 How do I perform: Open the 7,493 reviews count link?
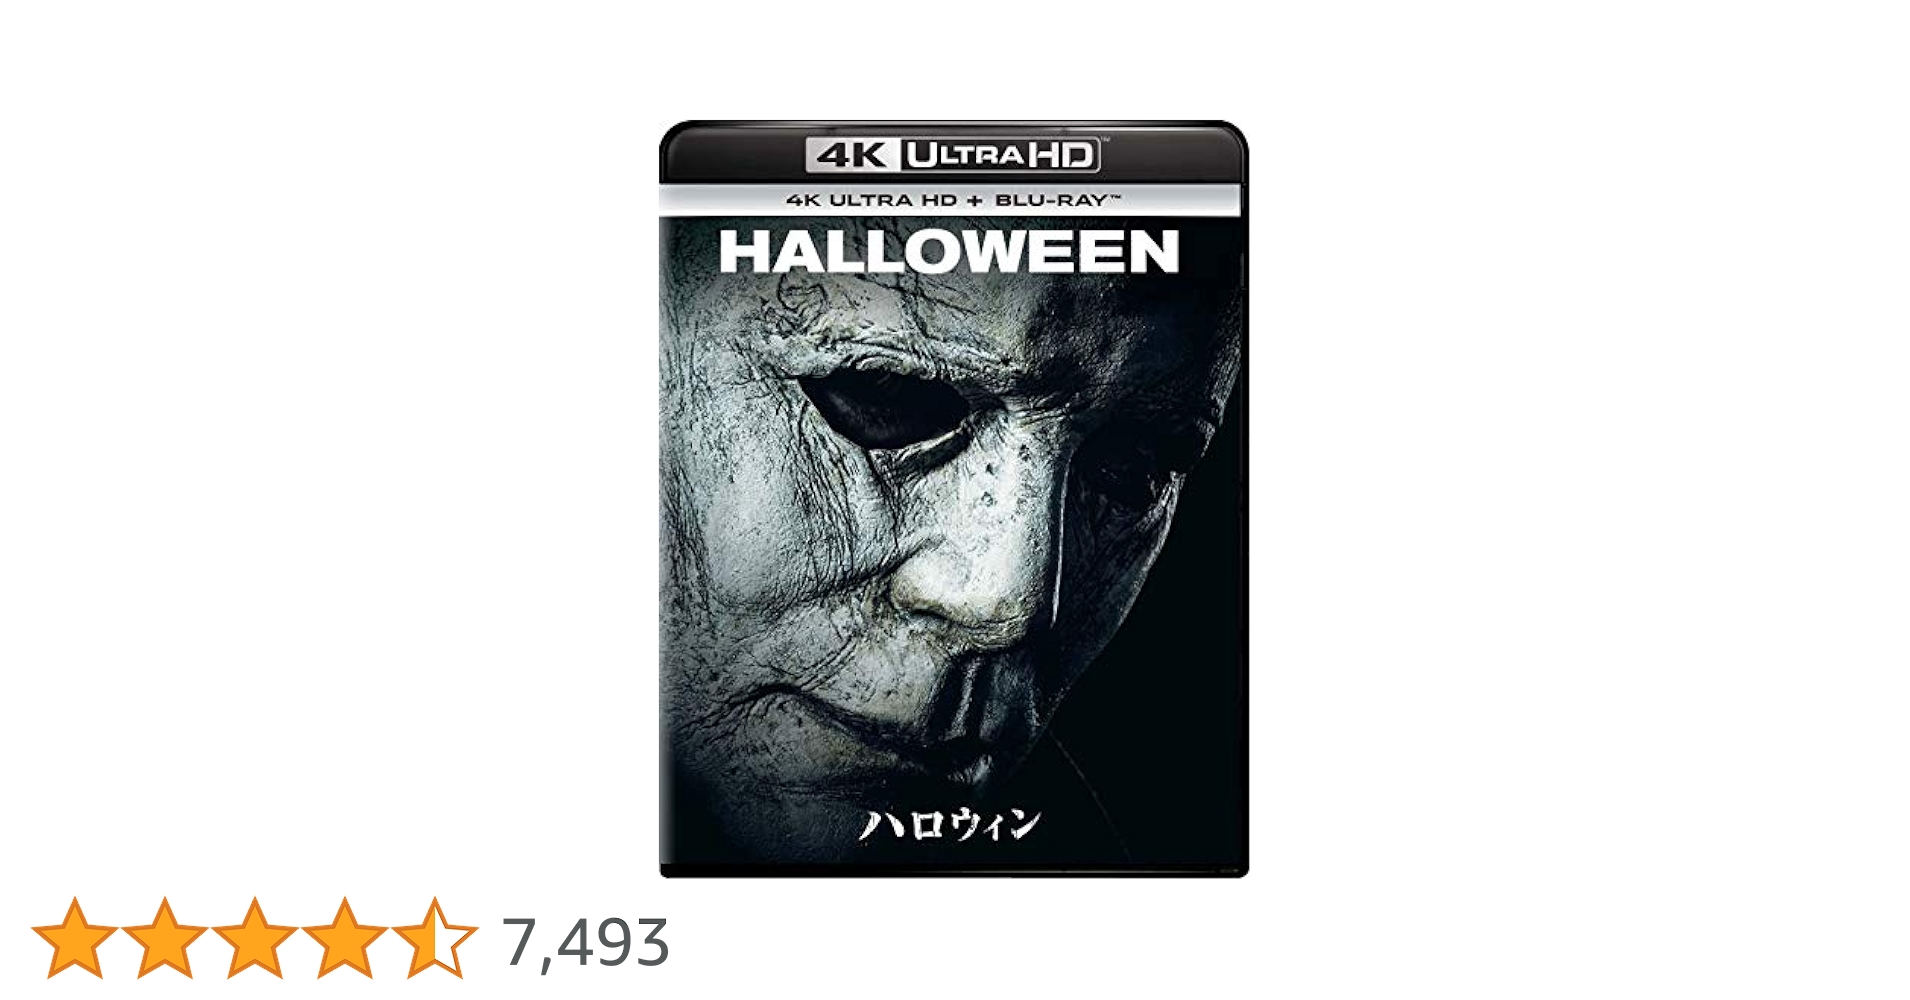coord(585,942)
